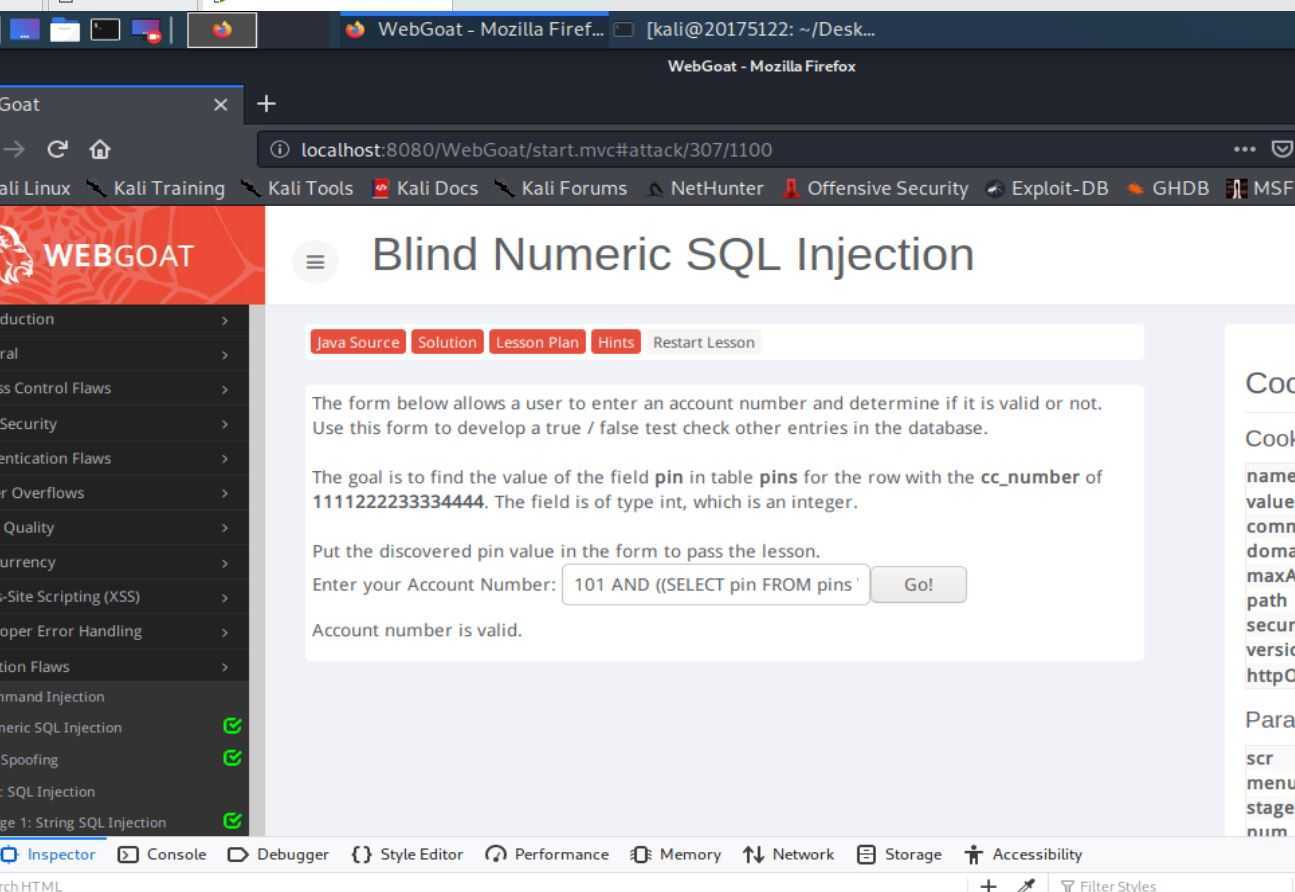Expand the Access Control Flaws menu chevron
This screenshot has width=1295, height=892.
[x=225, y=389]
